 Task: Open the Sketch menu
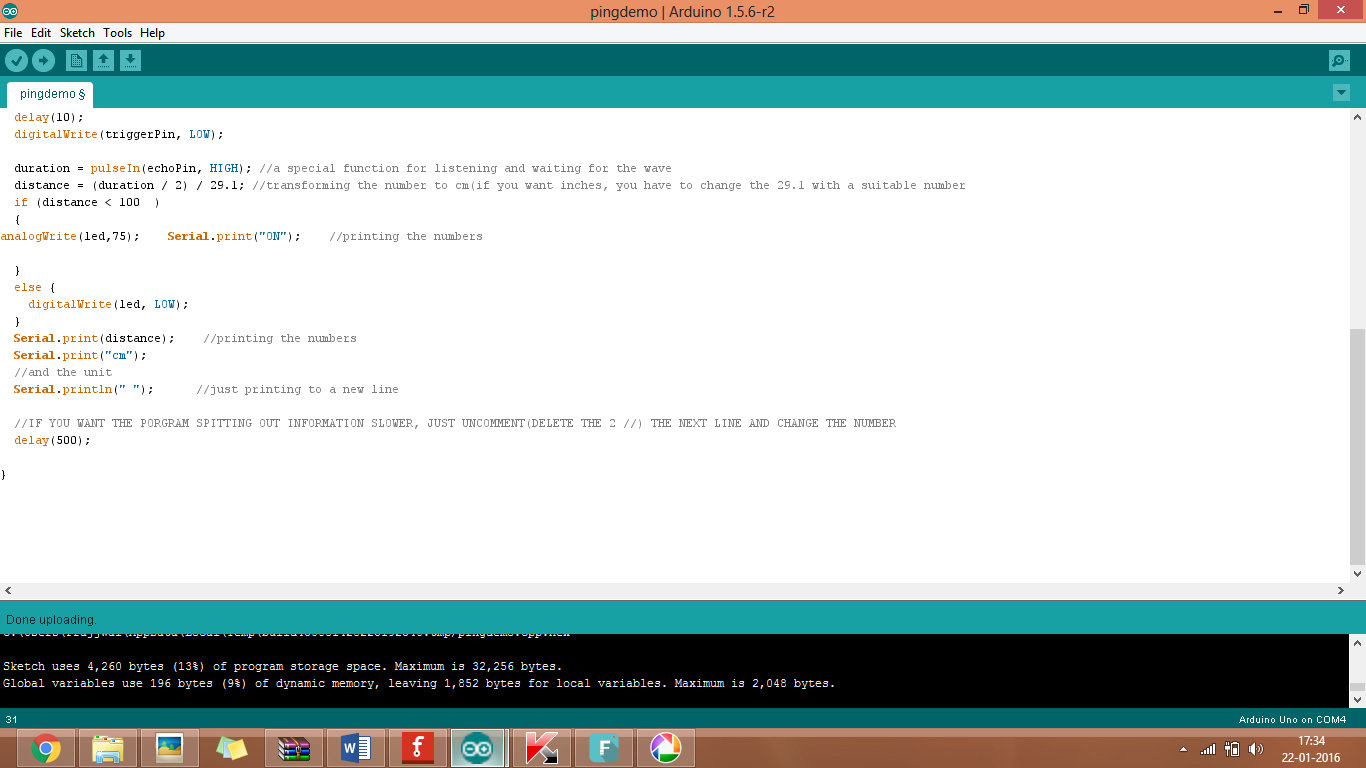click(77, 32)
